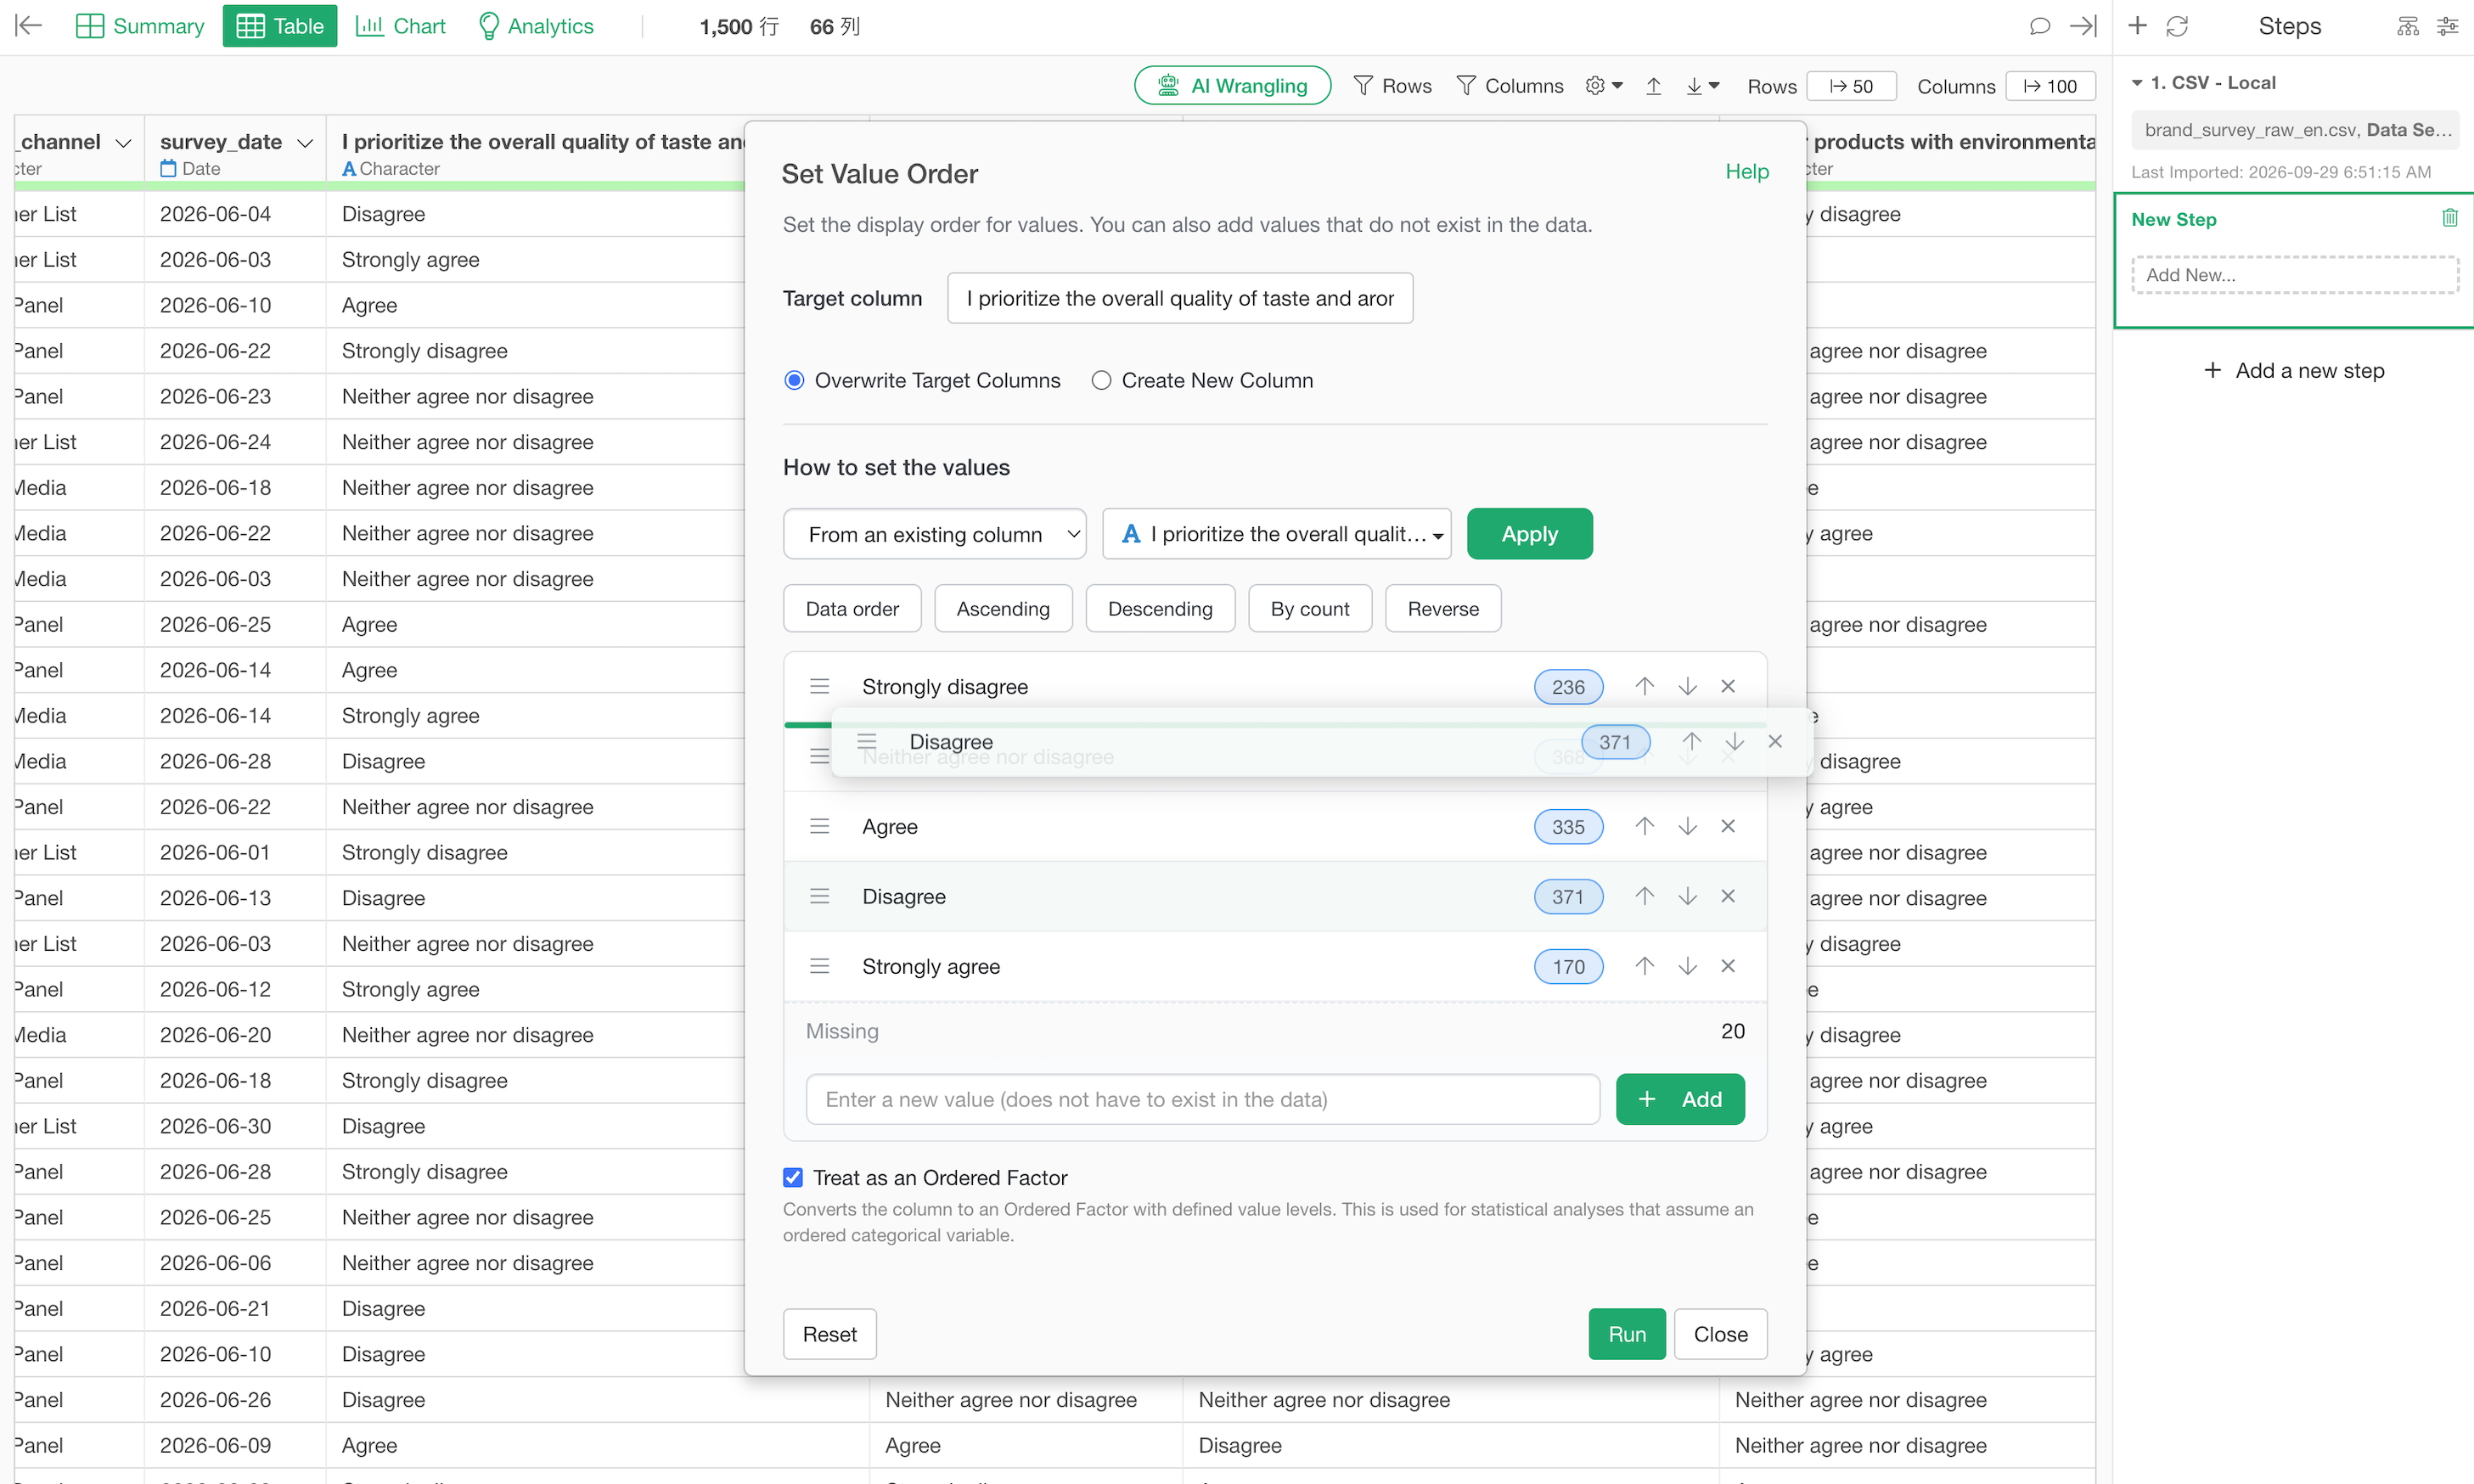Add a step via the plus icon
2474x1484 pixels.
coord(2137,26)
